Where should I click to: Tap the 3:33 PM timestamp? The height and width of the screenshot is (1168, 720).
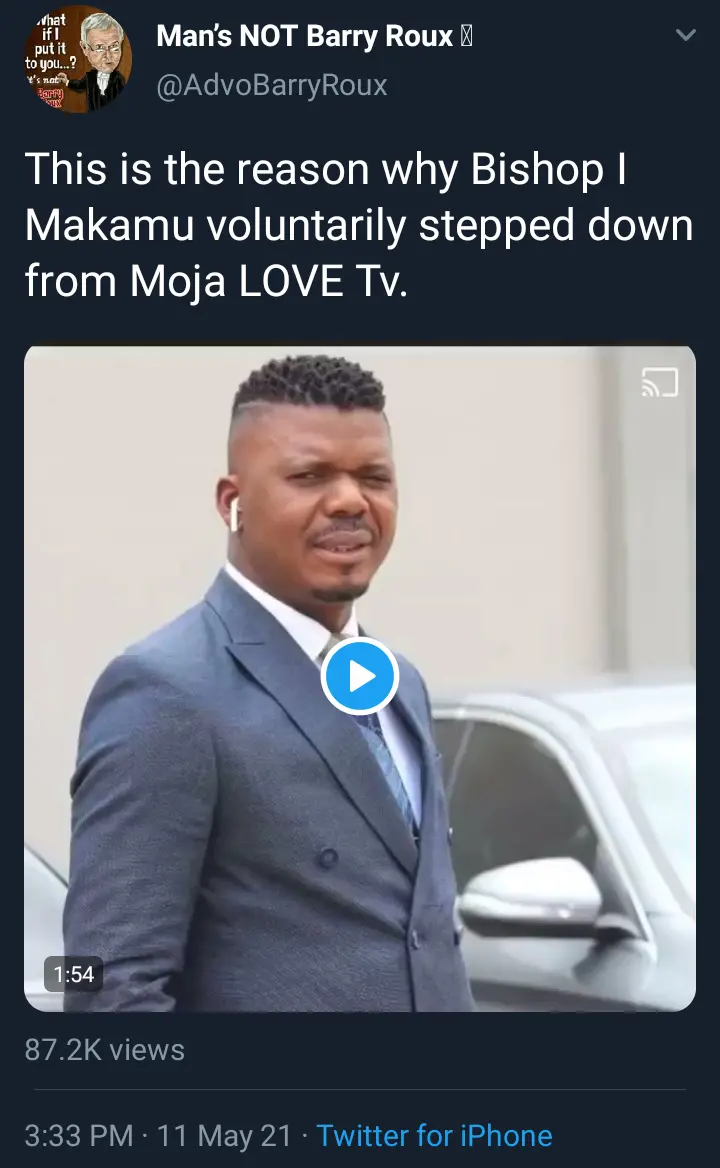tap(79, 1136)
